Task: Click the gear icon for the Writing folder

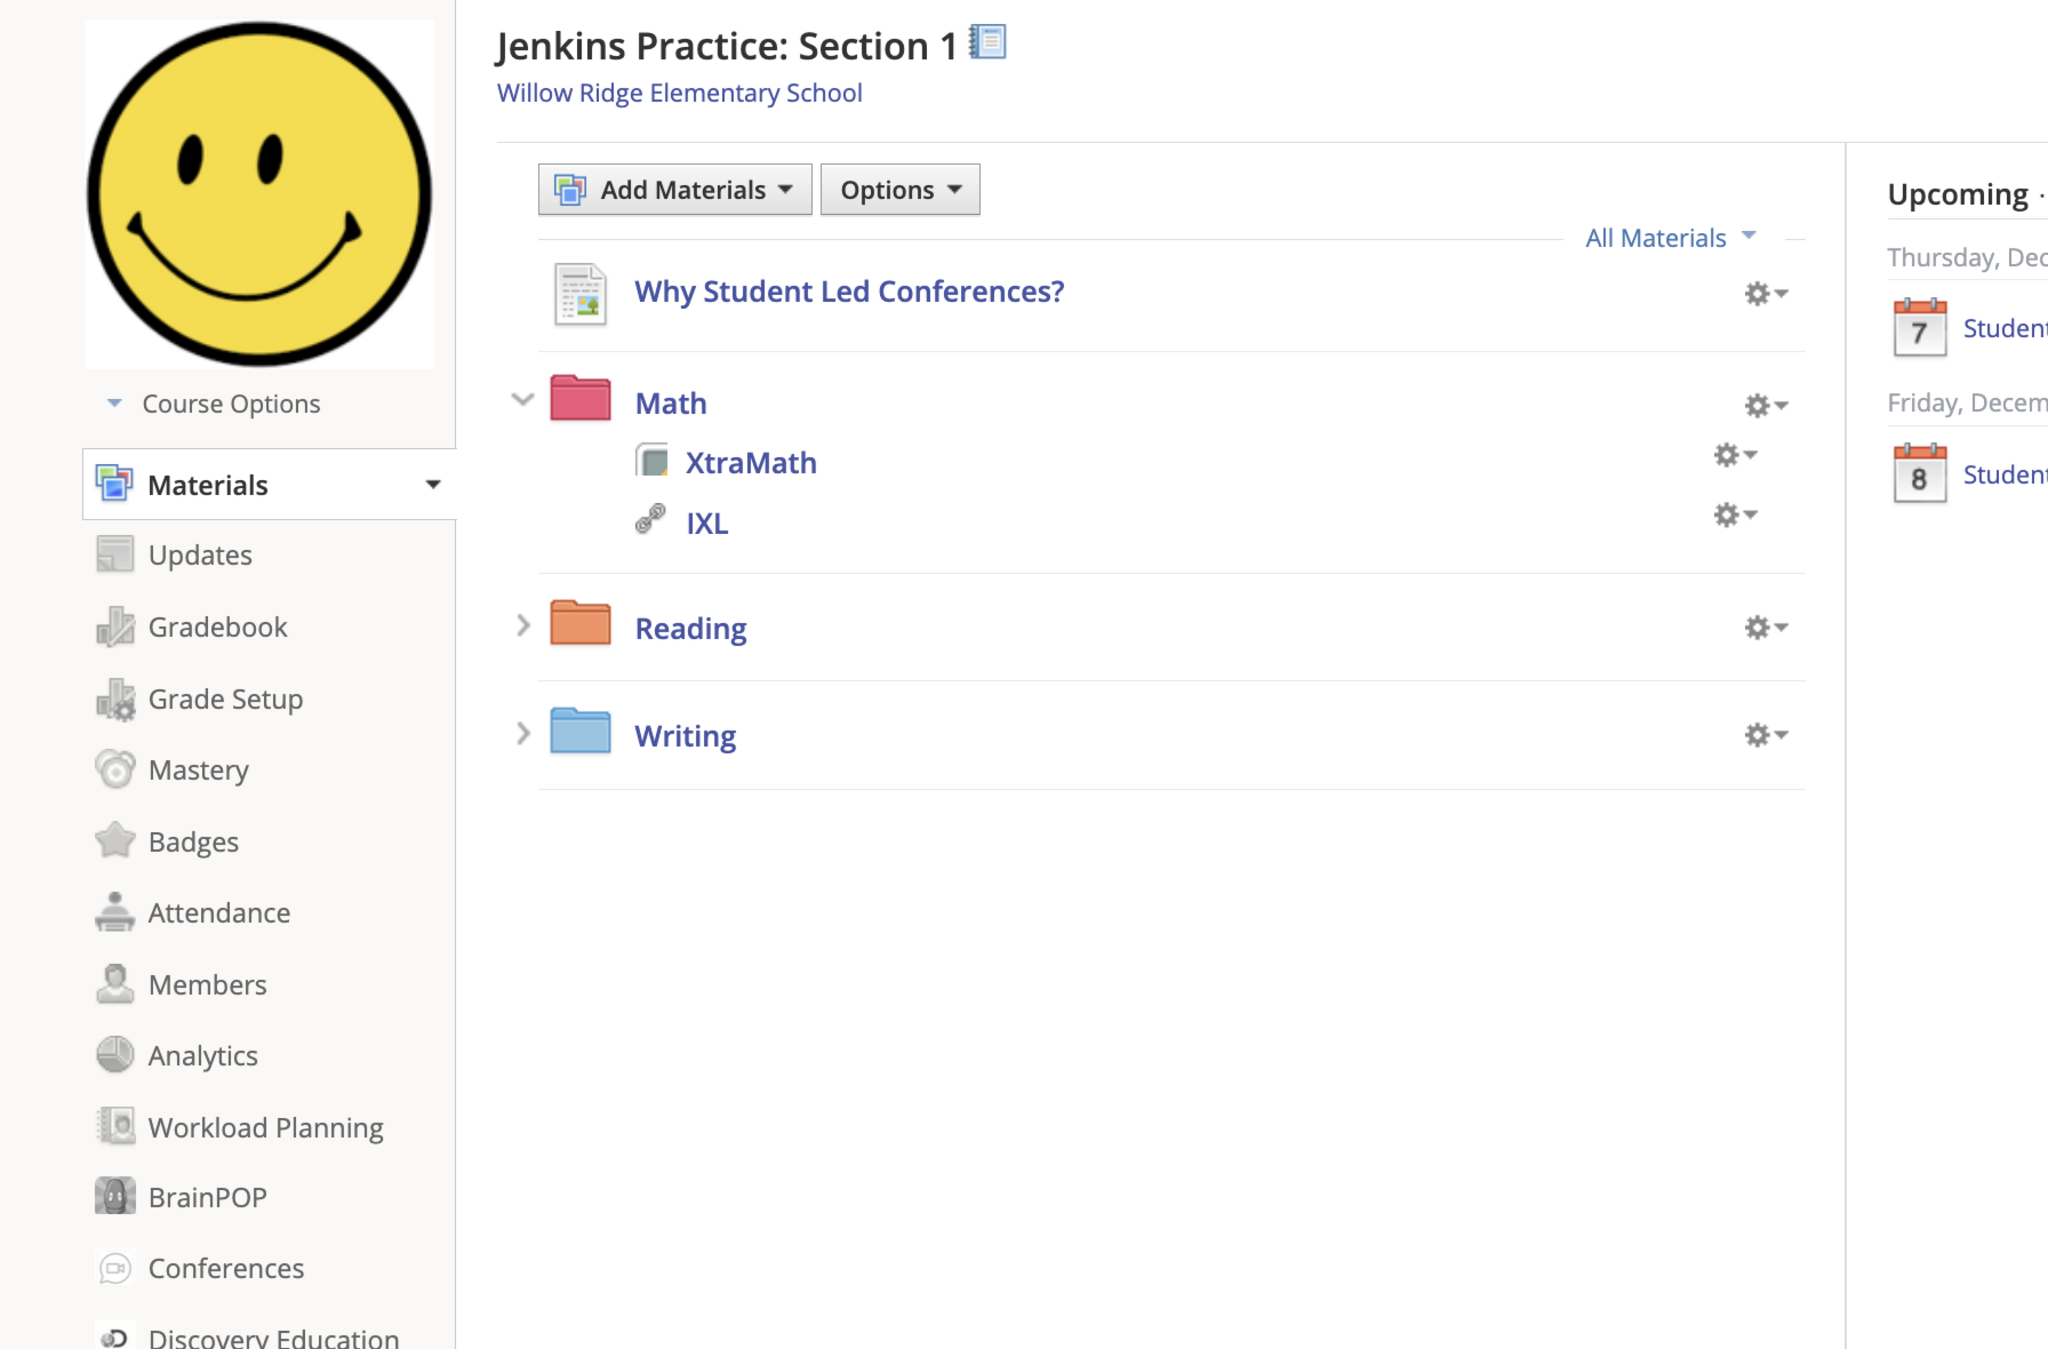Action: point(1765,735)
